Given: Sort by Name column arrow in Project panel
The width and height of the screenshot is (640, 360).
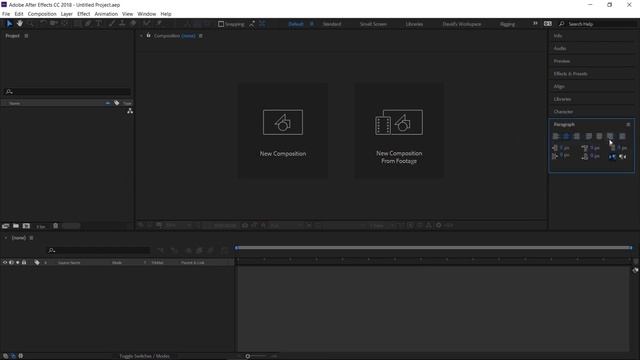Looking at the screenshot, I should pyautogui.click(x=108, y=103).
